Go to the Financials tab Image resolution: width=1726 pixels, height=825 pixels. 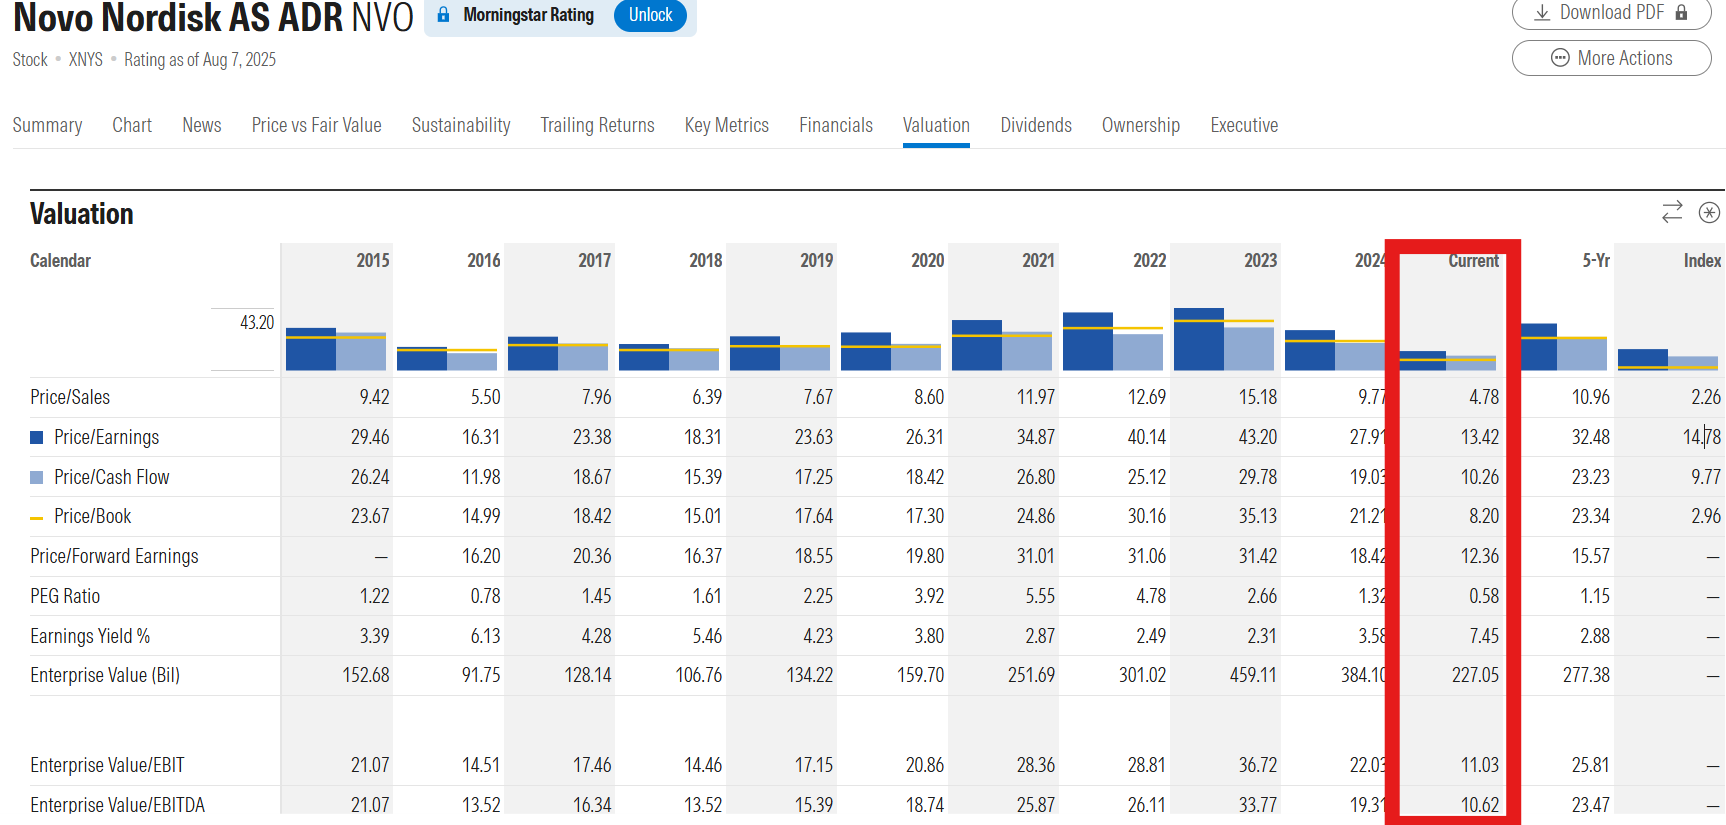(x=835, y=125)
